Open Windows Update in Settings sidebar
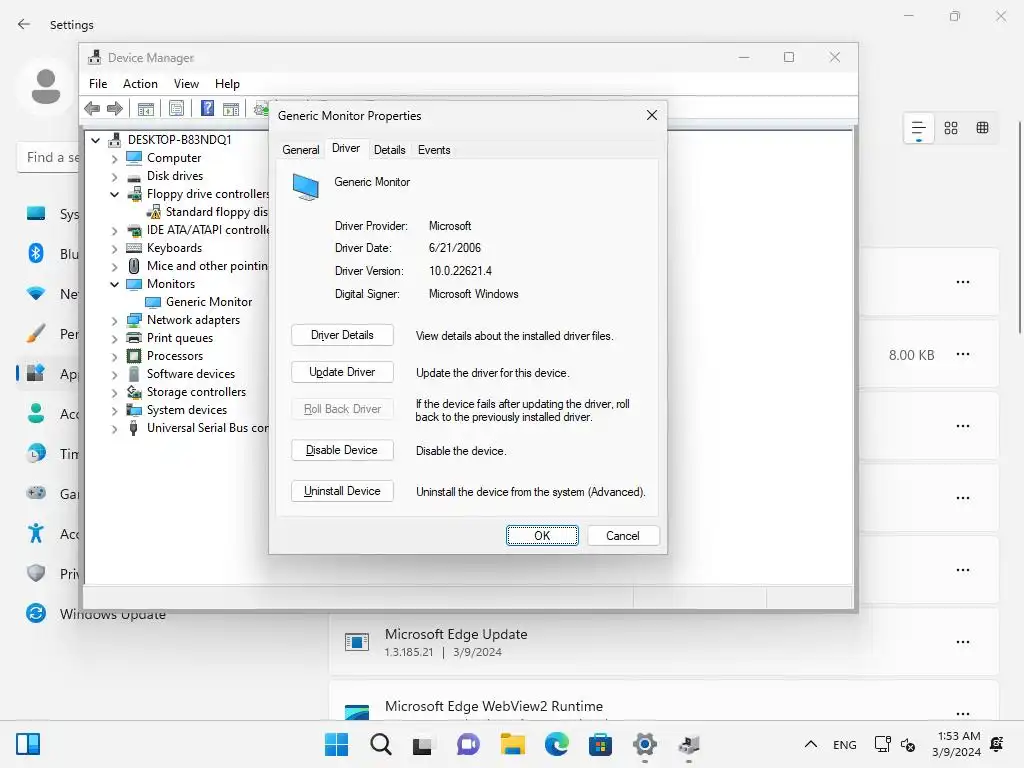This screenshot has width=1024, height=768. tap(96, 613)
